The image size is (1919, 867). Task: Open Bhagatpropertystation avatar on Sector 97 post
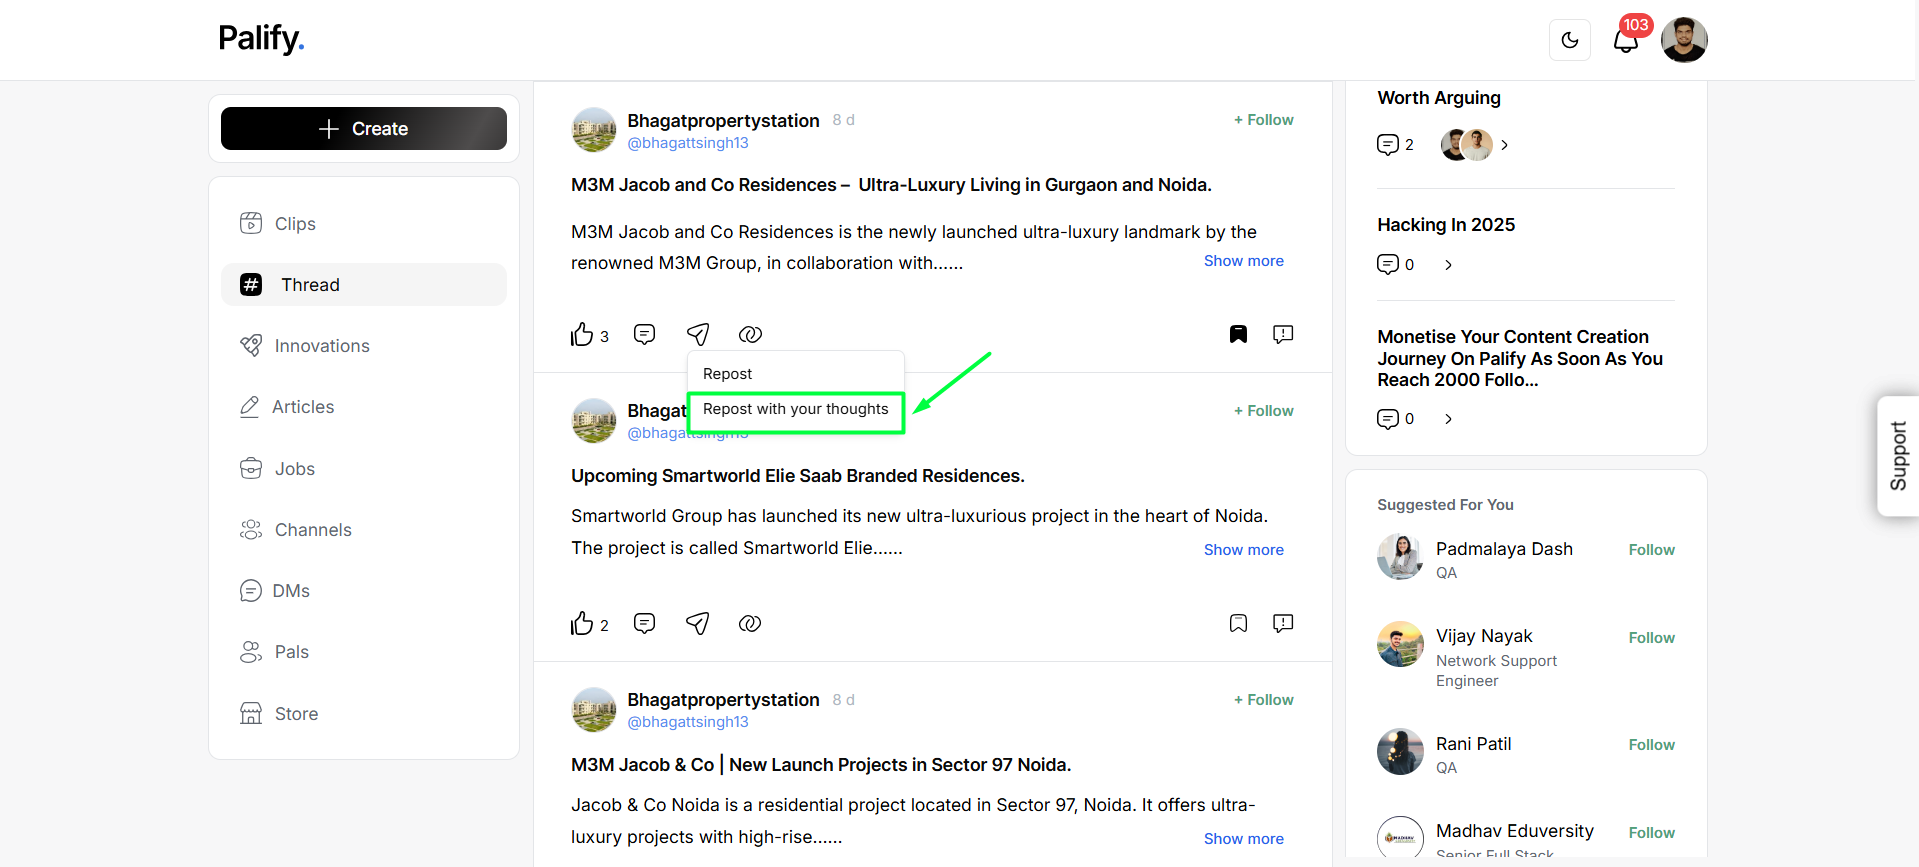pos(594,710)
